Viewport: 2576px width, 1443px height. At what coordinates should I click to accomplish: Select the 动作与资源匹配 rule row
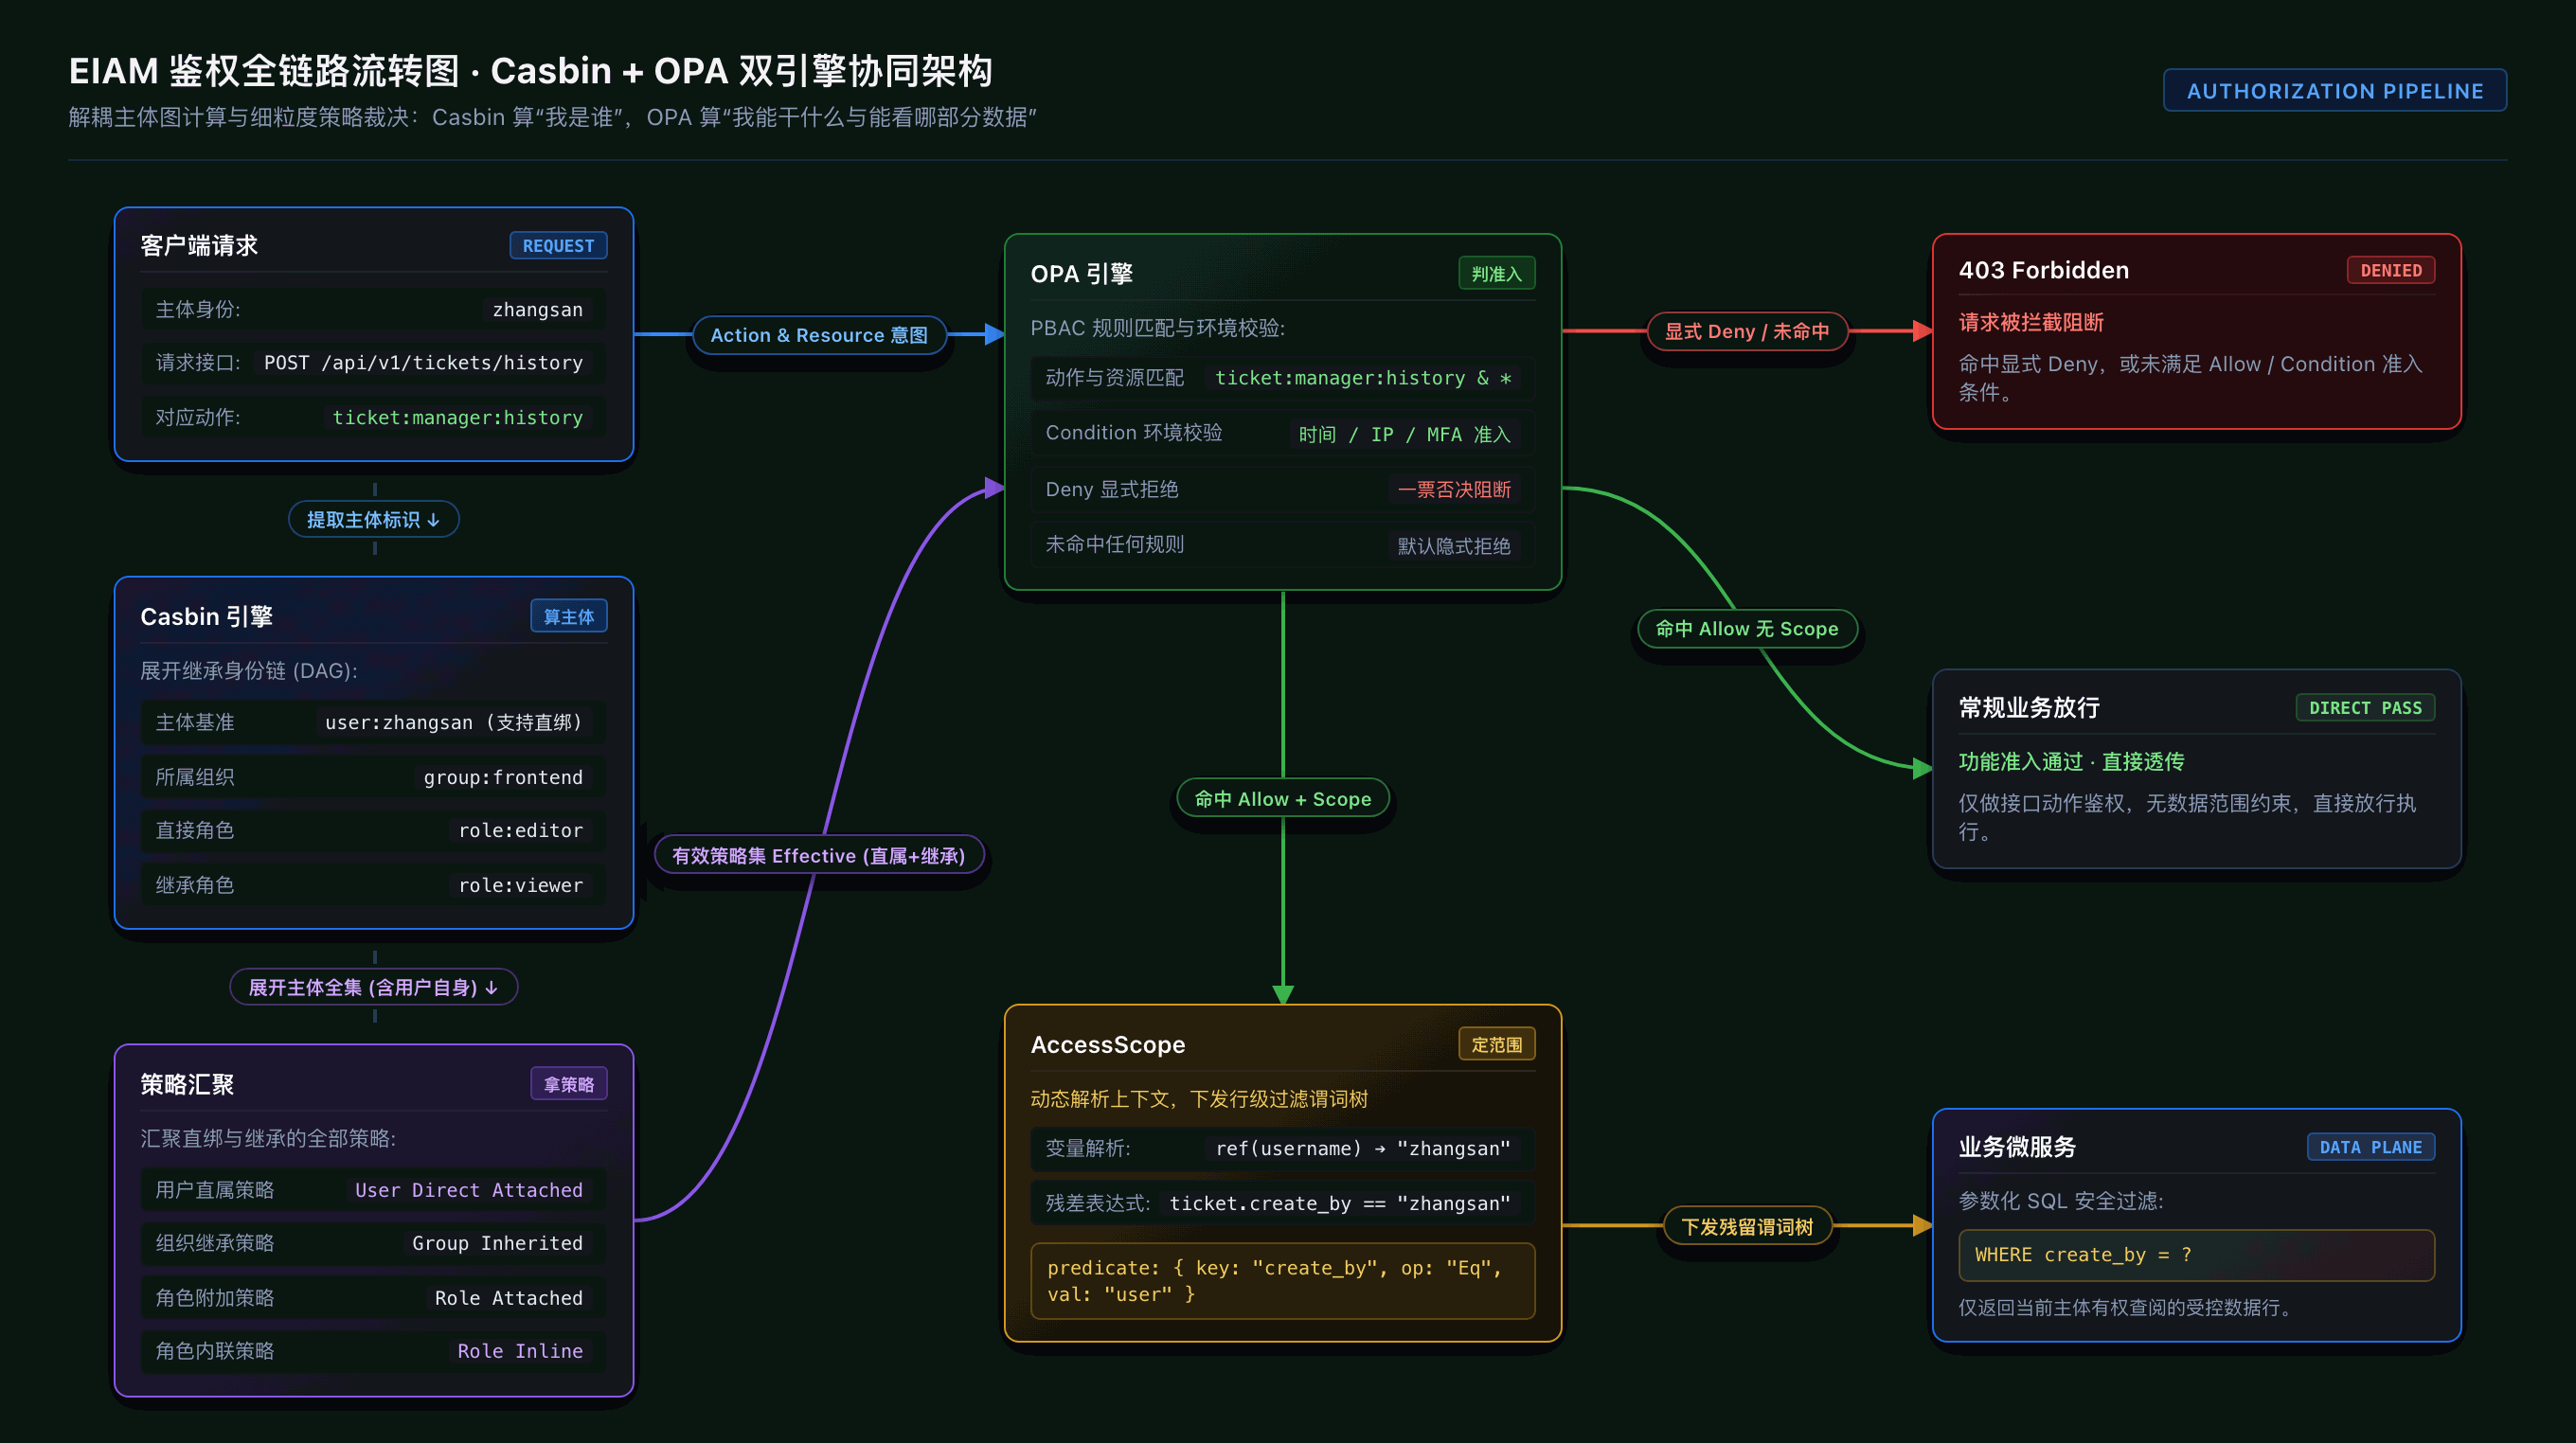[1282, 378]
